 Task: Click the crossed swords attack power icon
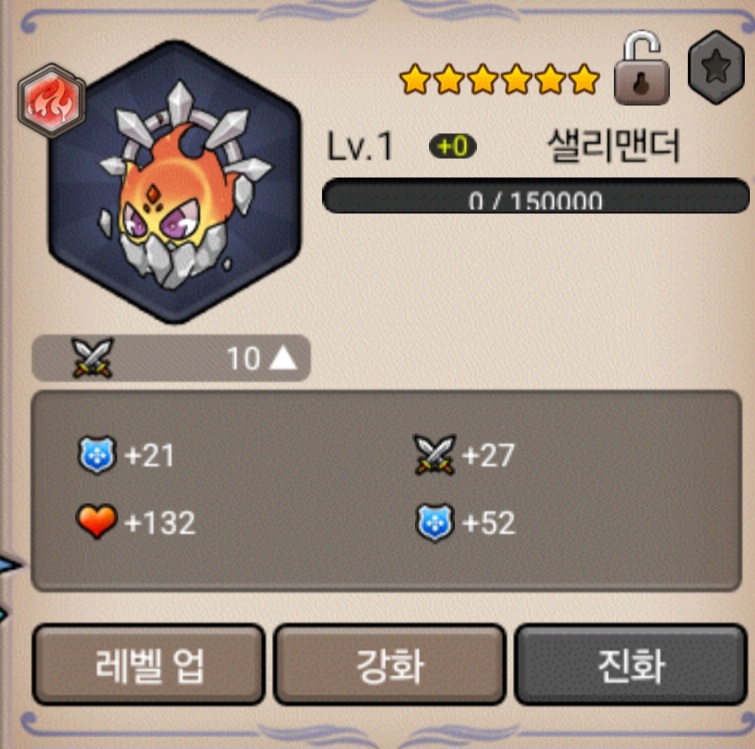(x=92, y=358)
